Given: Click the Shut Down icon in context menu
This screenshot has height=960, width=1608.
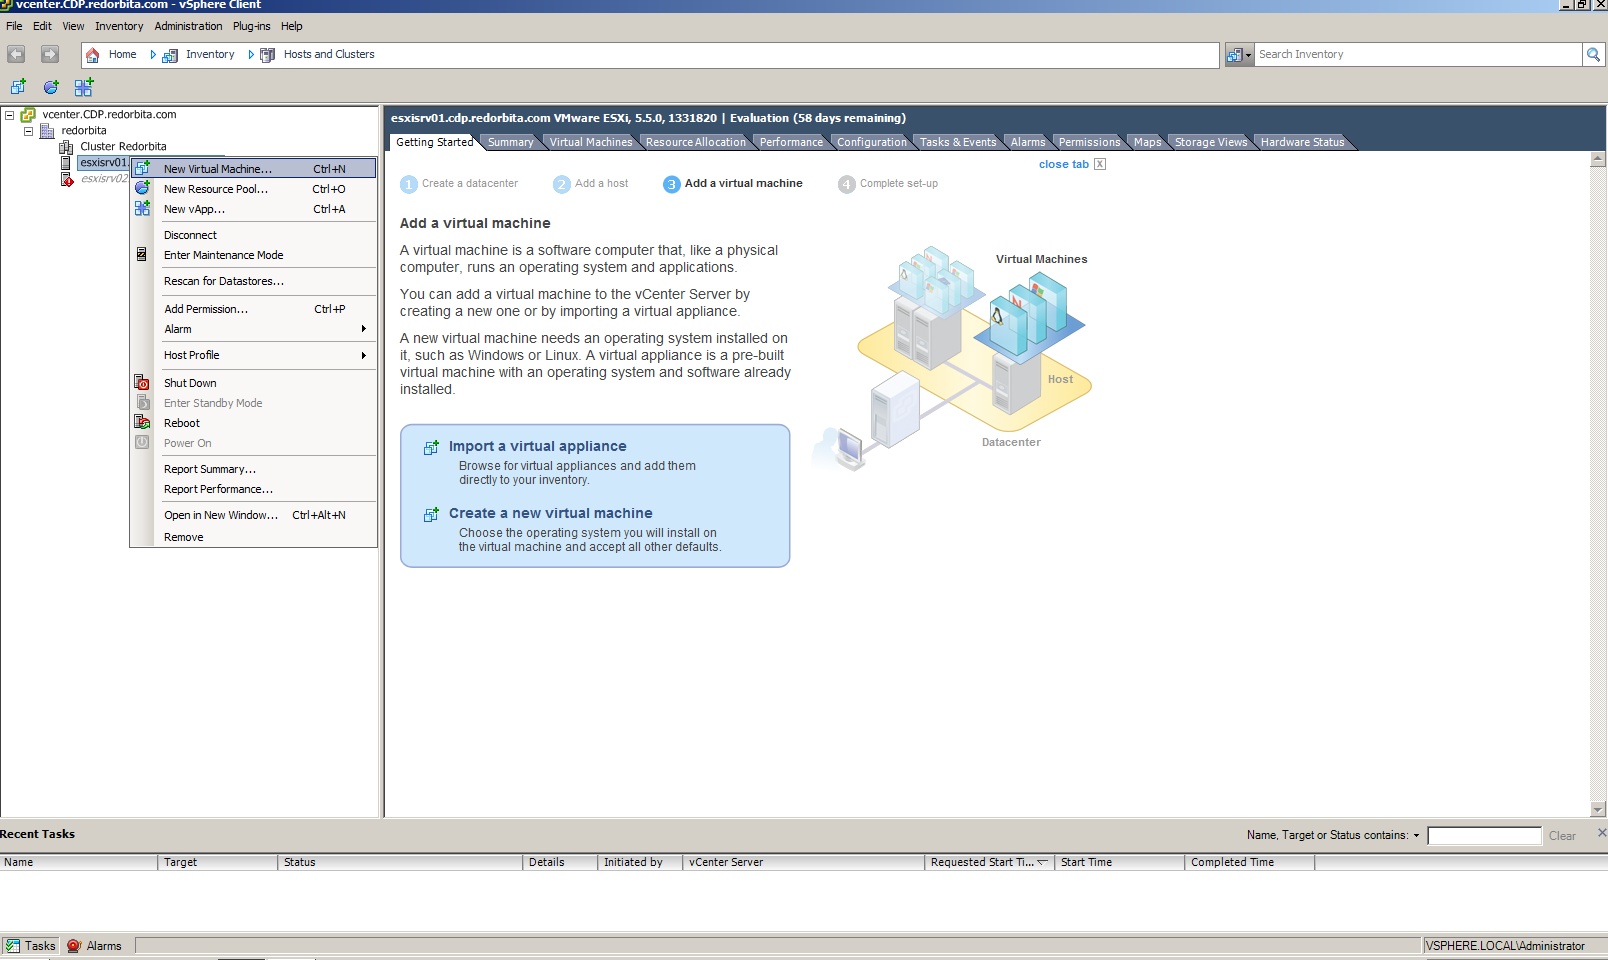Looking at the screenshot, I should pyautogui.click(x=142, y=382).
